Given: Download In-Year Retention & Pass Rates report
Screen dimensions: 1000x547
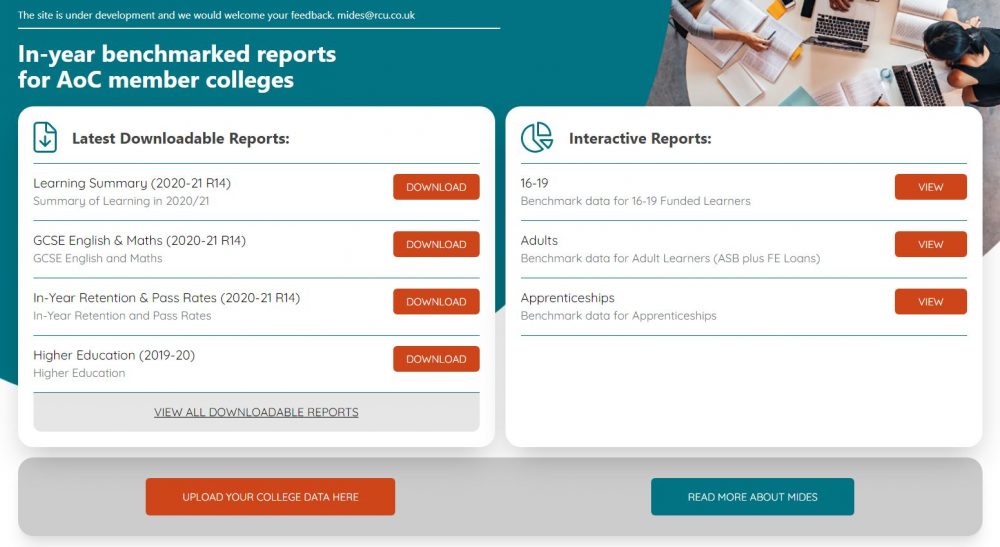Looking at the screenshot, I should tap(436, 301).
